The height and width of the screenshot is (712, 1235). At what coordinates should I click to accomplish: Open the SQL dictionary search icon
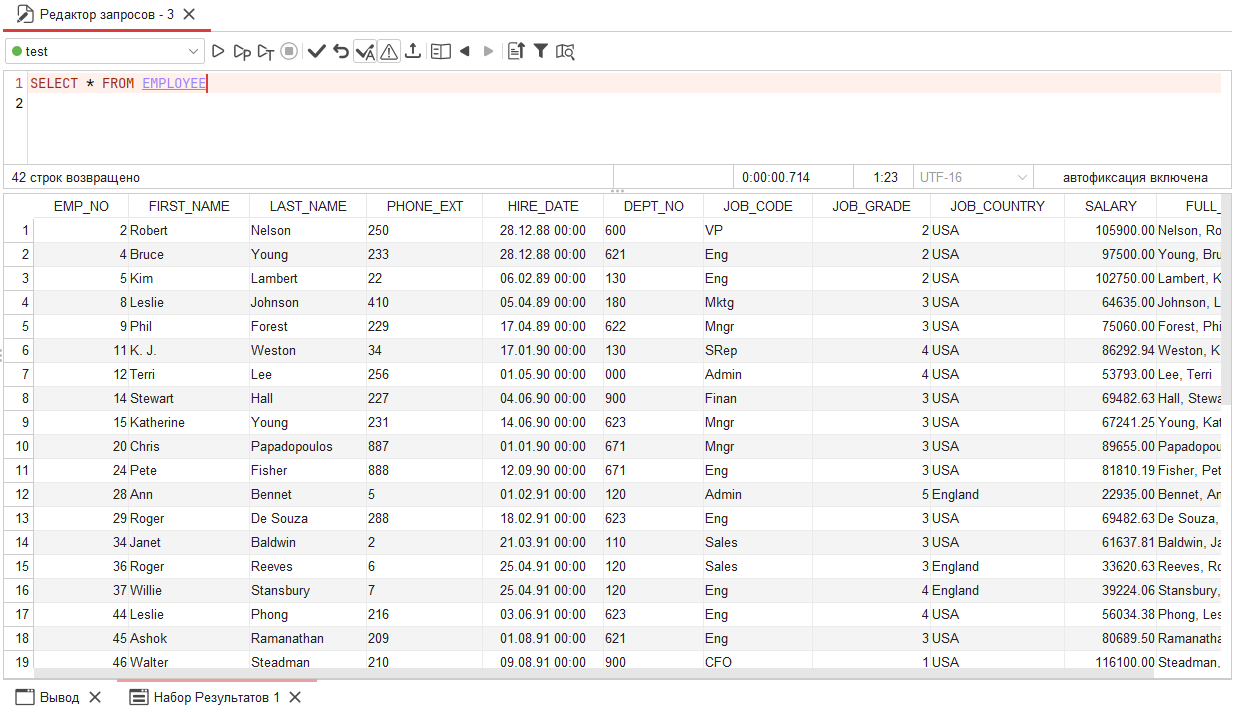click(x=565, y=50)
